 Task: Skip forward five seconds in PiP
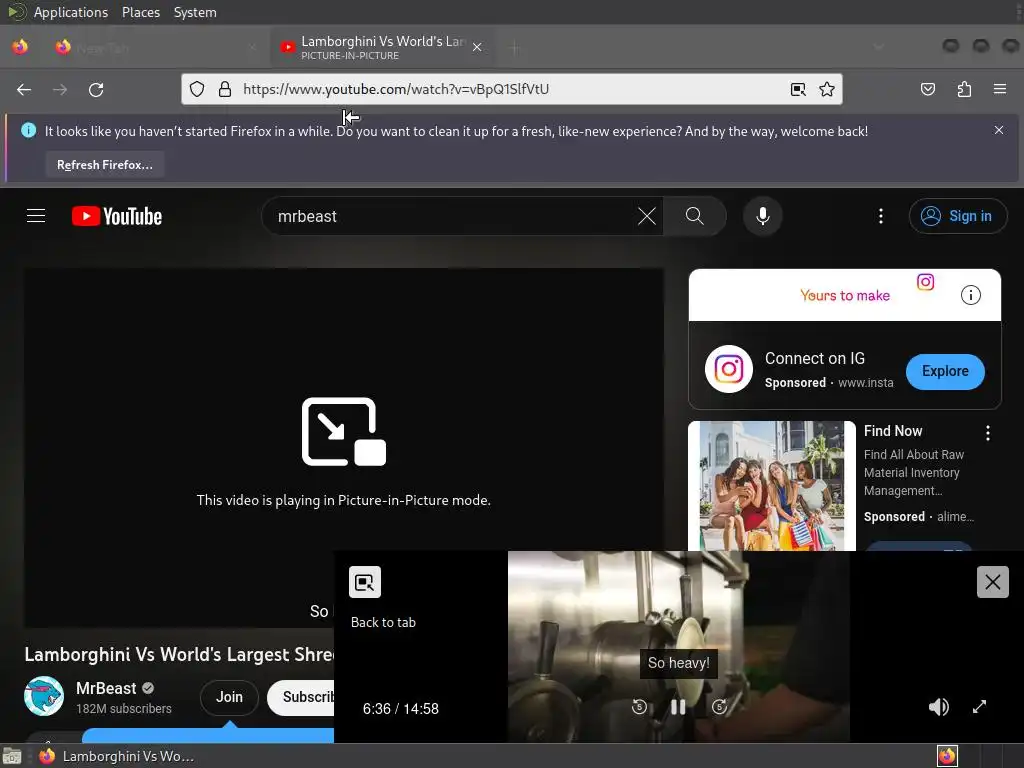coord(719,707)
